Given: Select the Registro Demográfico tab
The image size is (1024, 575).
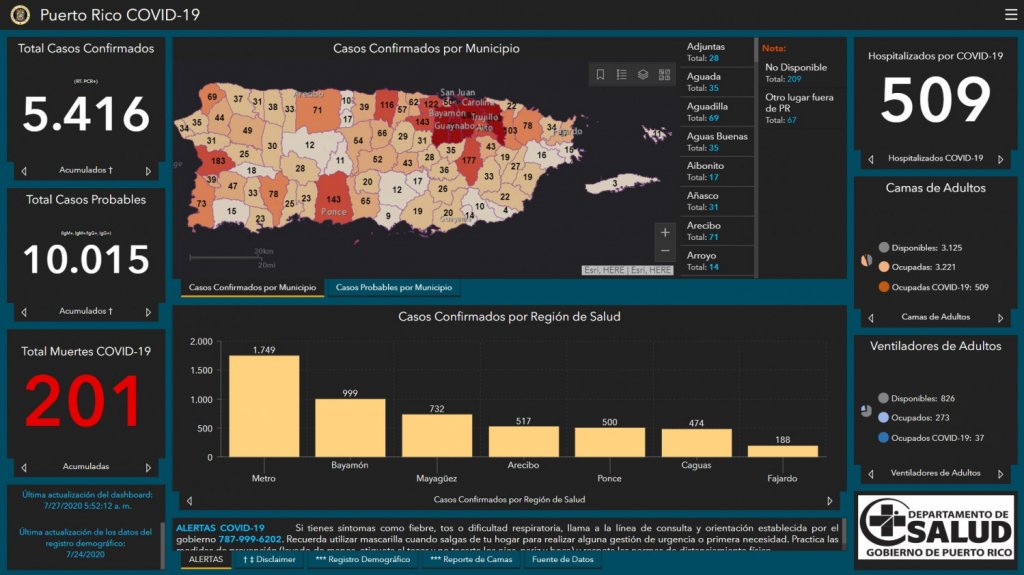Looking at the screenshot, I should [x=362, y=560].
